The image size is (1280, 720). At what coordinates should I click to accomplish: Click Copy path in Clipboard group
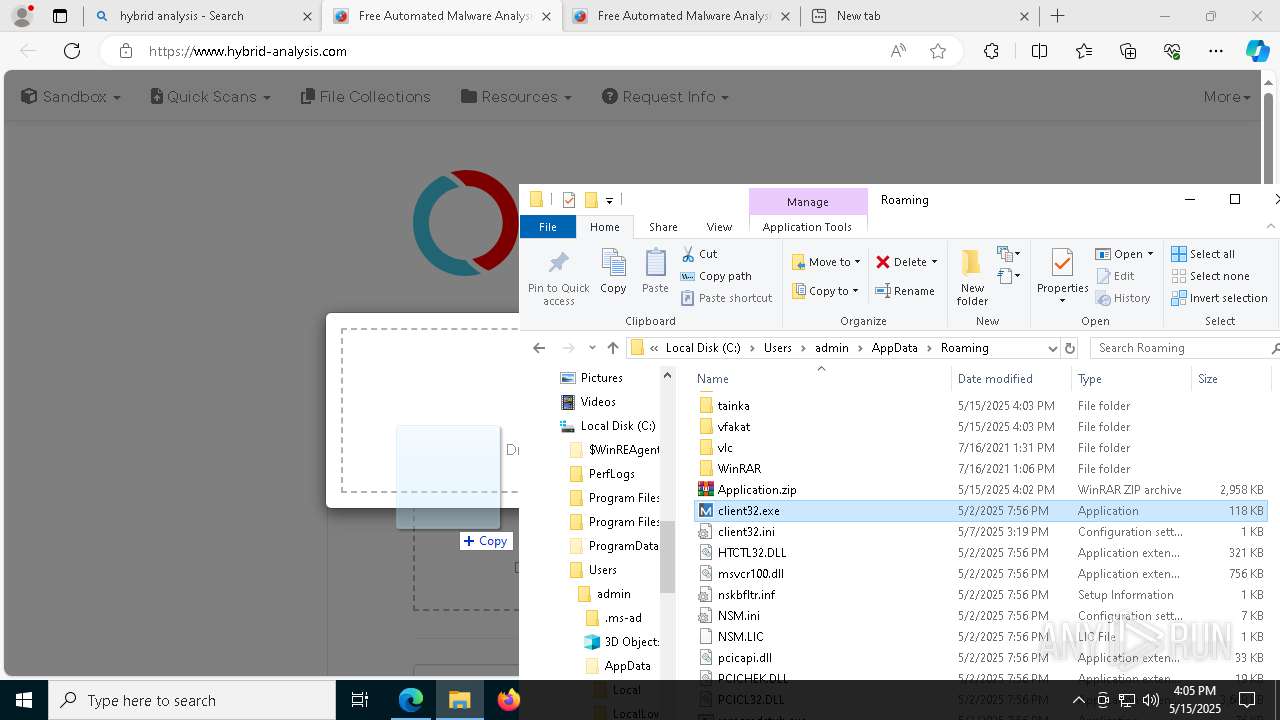click(716, 276)
